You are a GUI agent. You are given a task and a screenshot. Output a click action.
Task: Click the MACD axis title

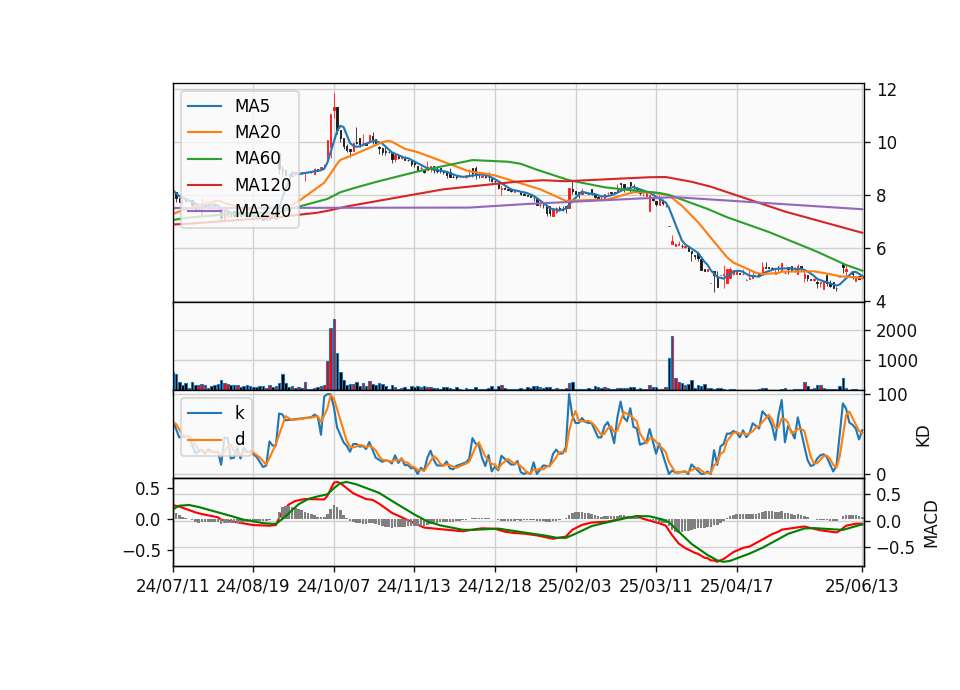point(931,524)
